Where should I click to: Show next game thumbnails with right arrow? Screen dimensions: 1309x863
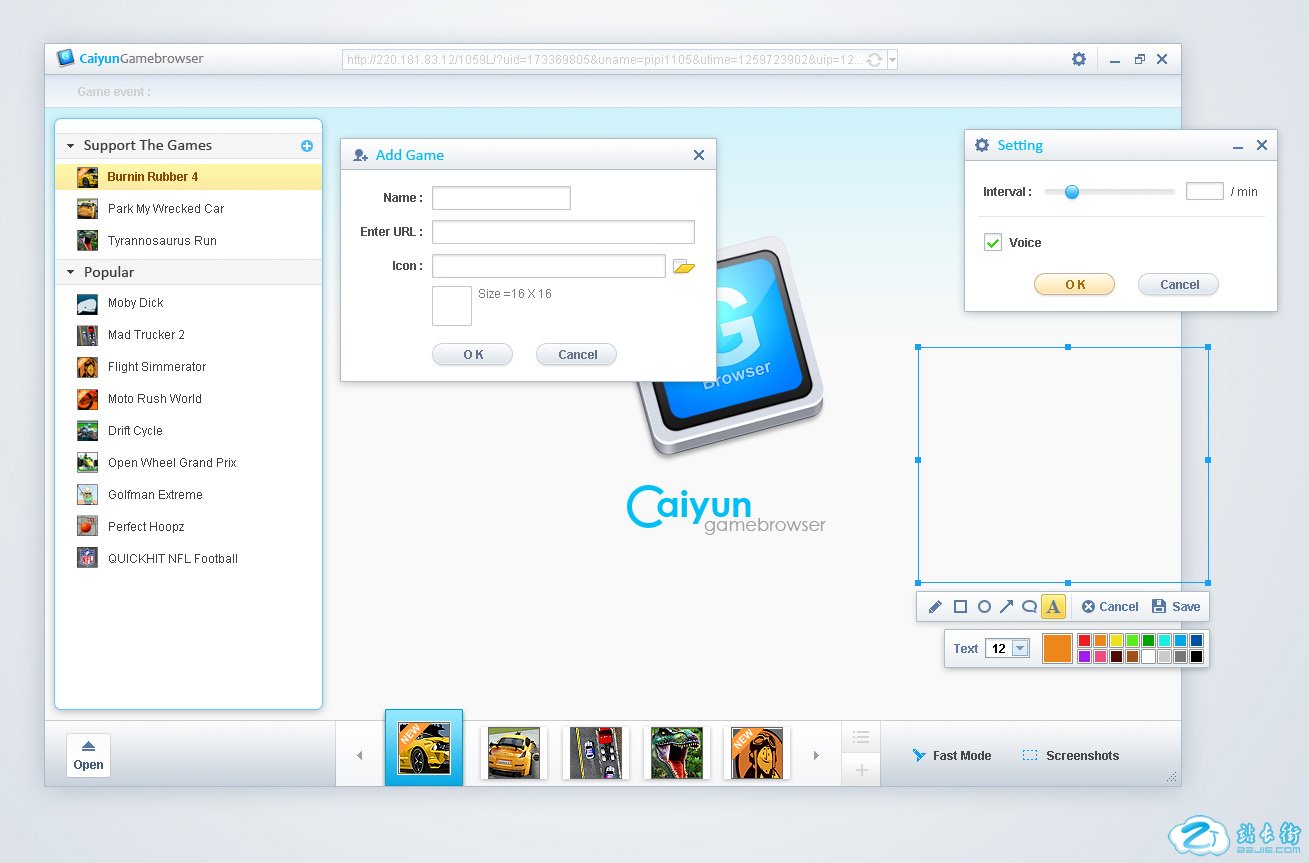[816, 756]
